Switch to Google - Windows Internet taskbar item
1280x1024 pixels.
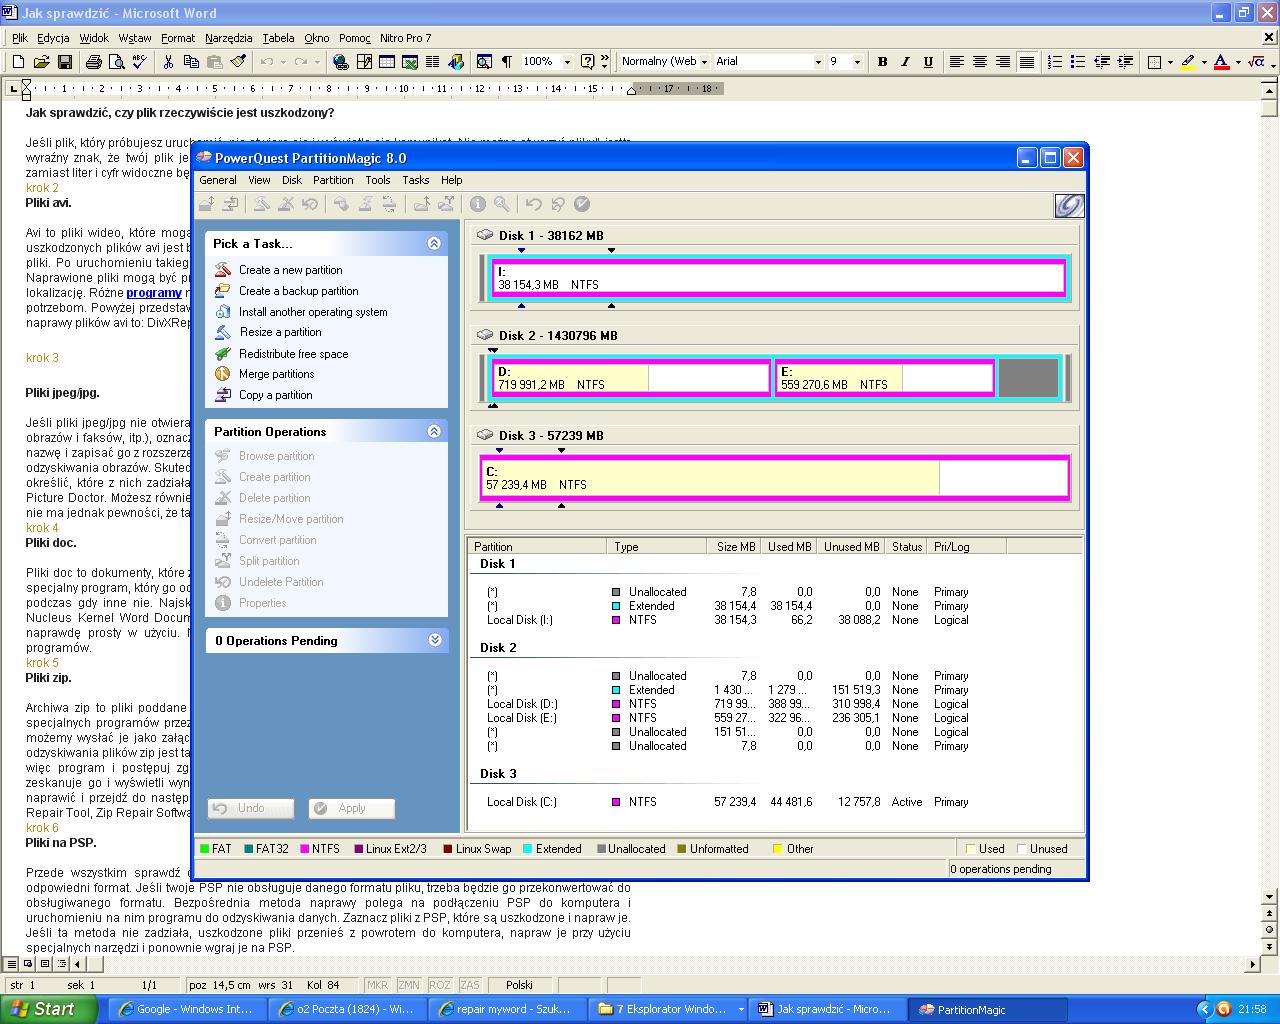pyautogui.click(x=187, y=1009)
